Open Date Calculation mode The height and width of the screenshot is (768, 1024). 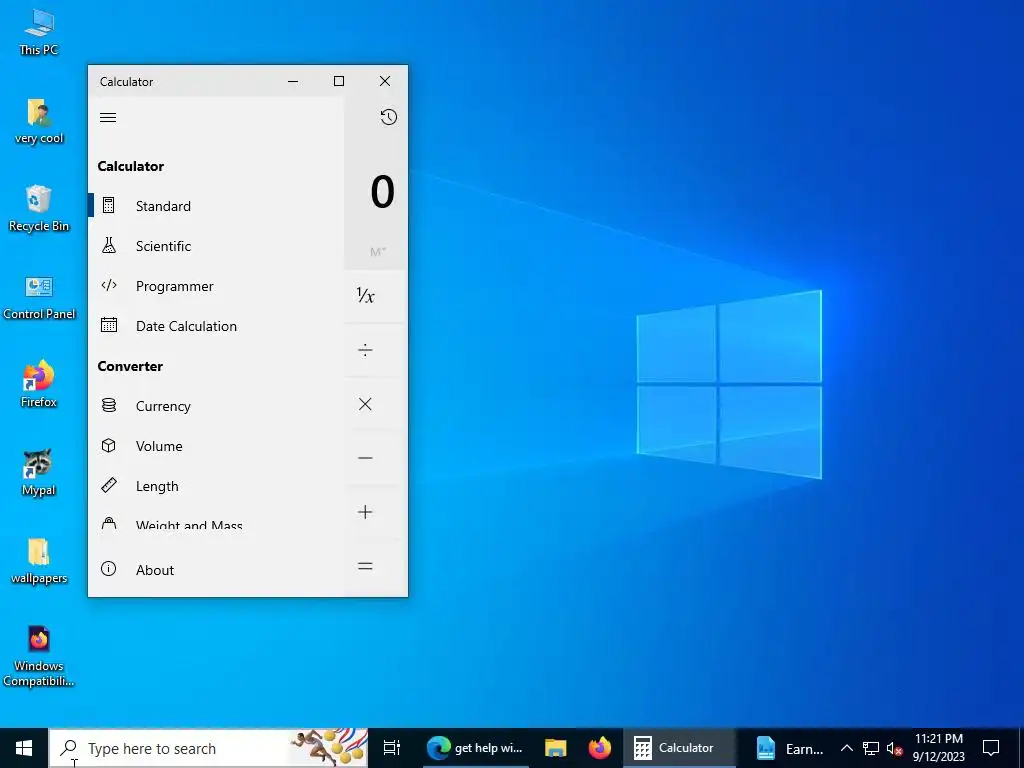pos(216,326)
